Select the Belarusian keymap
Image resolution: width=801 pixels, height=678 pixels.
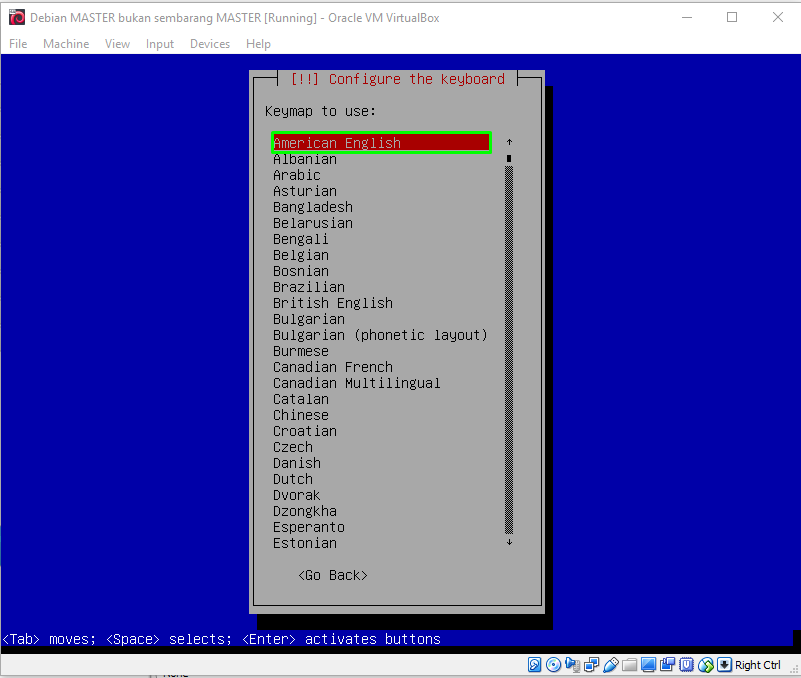313,223
